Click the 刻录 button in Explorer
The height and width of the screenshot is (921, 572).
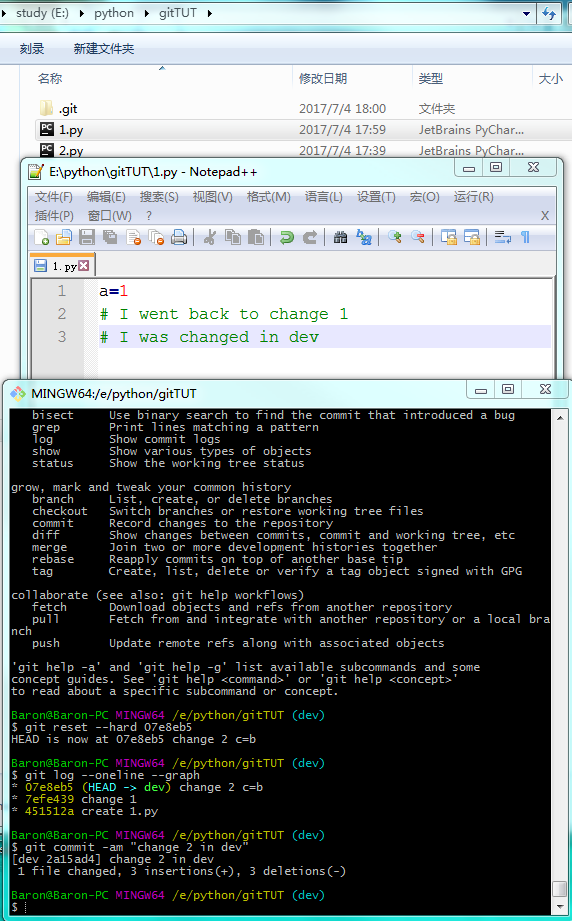click(x=32, y=49)
